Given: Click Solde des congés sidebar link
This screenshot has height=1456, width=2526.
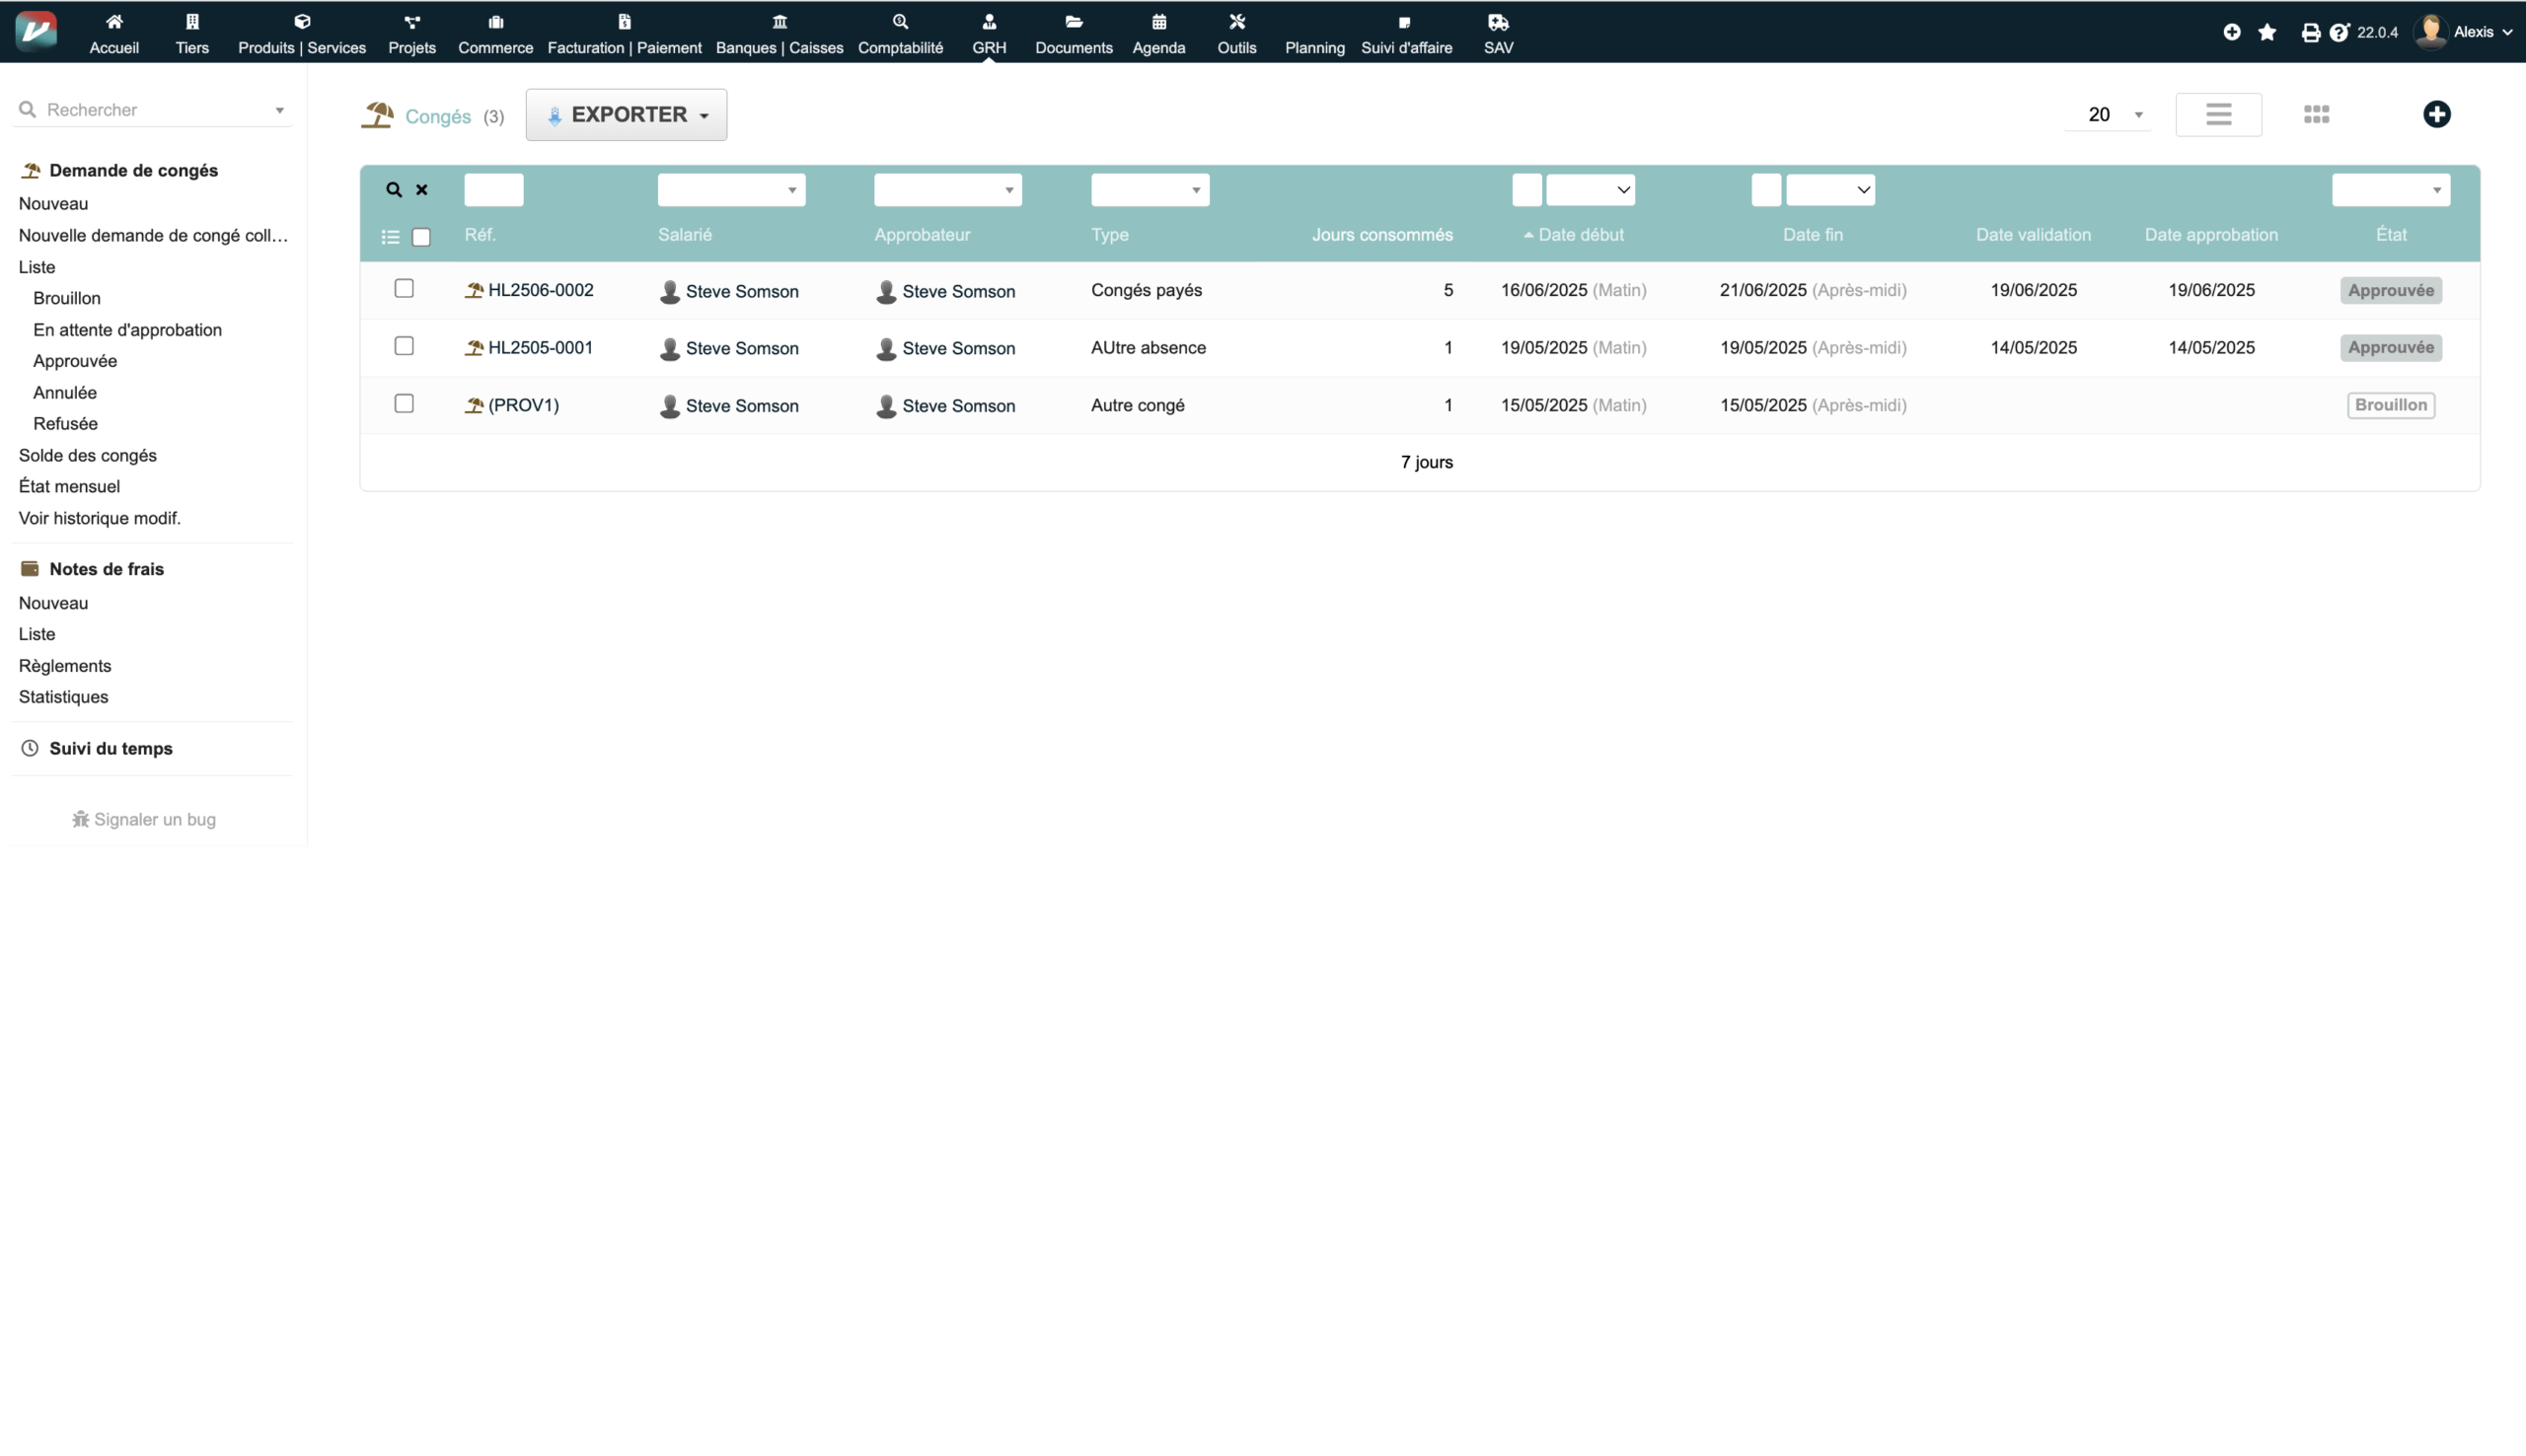Looking at the screenshot, I should [x=88, y=455].
